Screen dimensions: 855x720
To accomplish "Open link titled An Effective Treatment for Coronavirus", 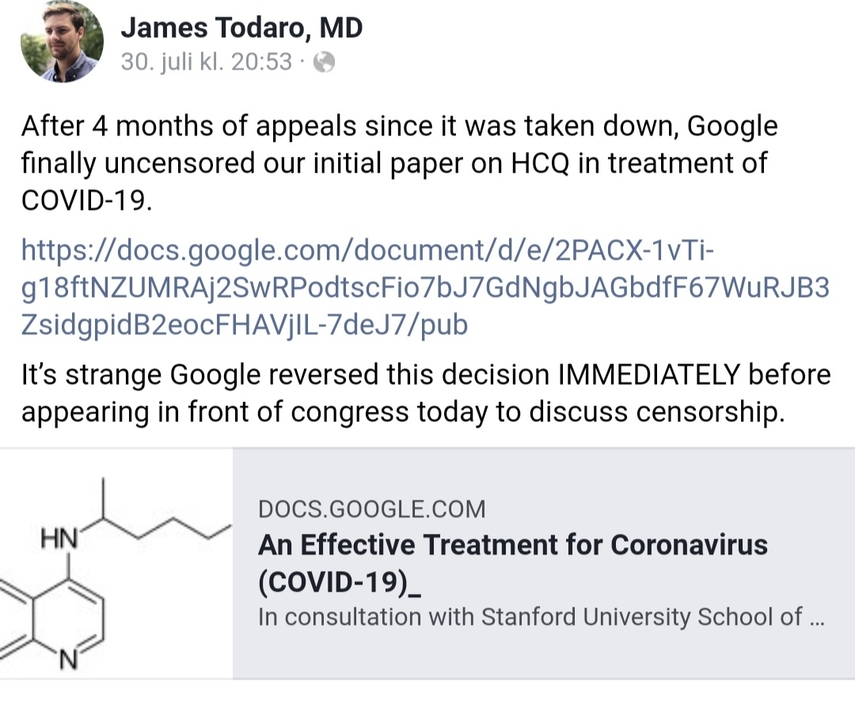I will [x=513, y=545].
